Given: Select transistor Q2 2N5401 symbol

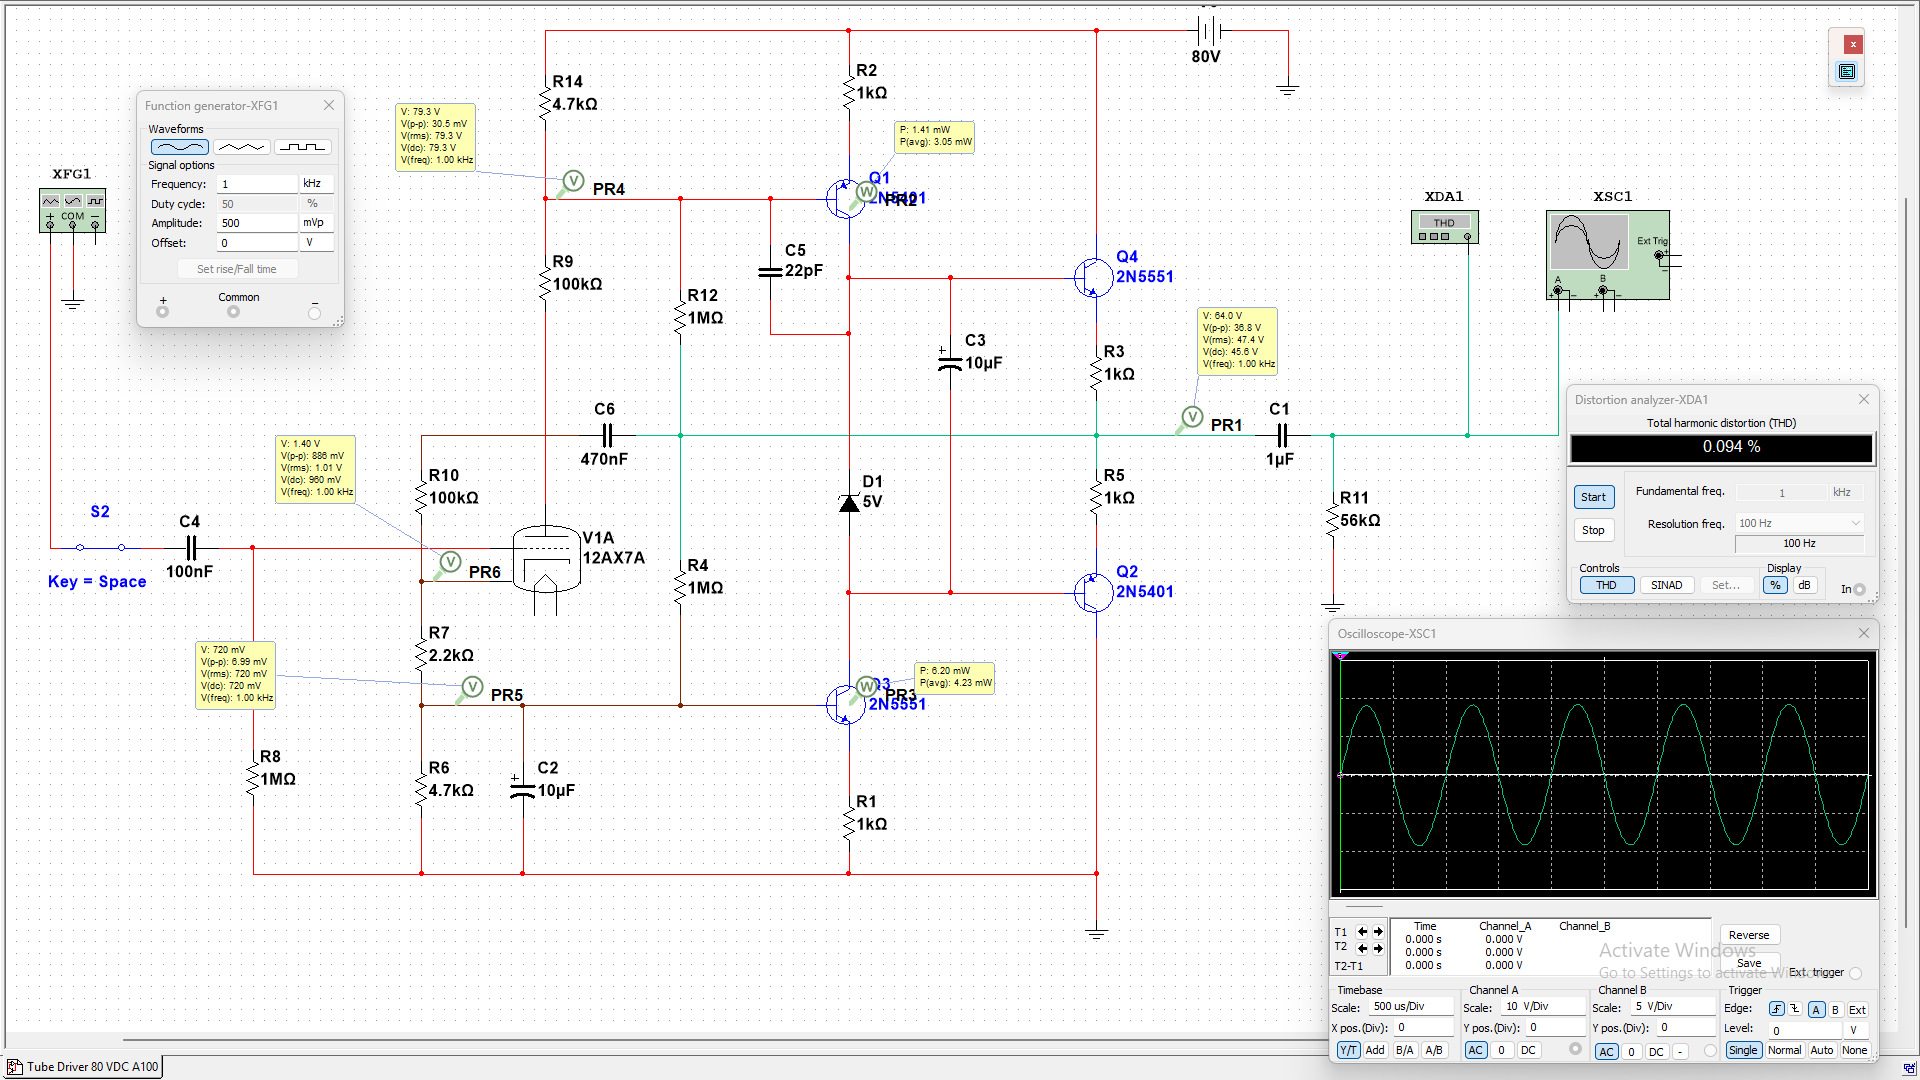Looking at the screenshot, I should click(1093, 592).
